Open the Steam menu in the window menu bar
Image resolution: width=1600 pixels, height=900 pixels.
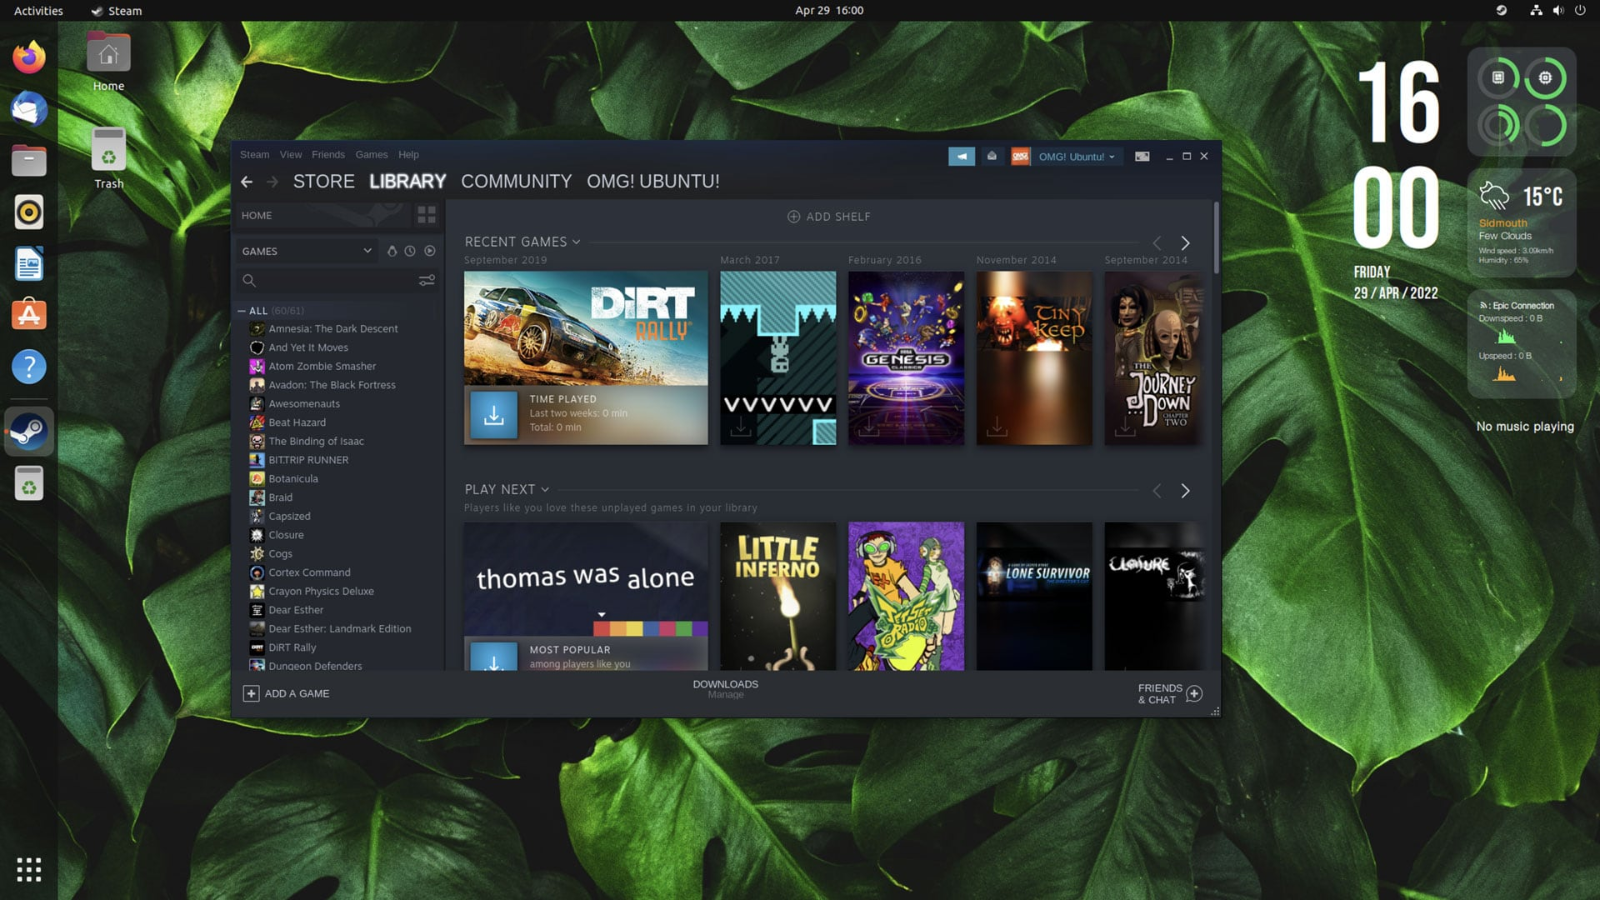pyautogui.click(x=254, y=155)
